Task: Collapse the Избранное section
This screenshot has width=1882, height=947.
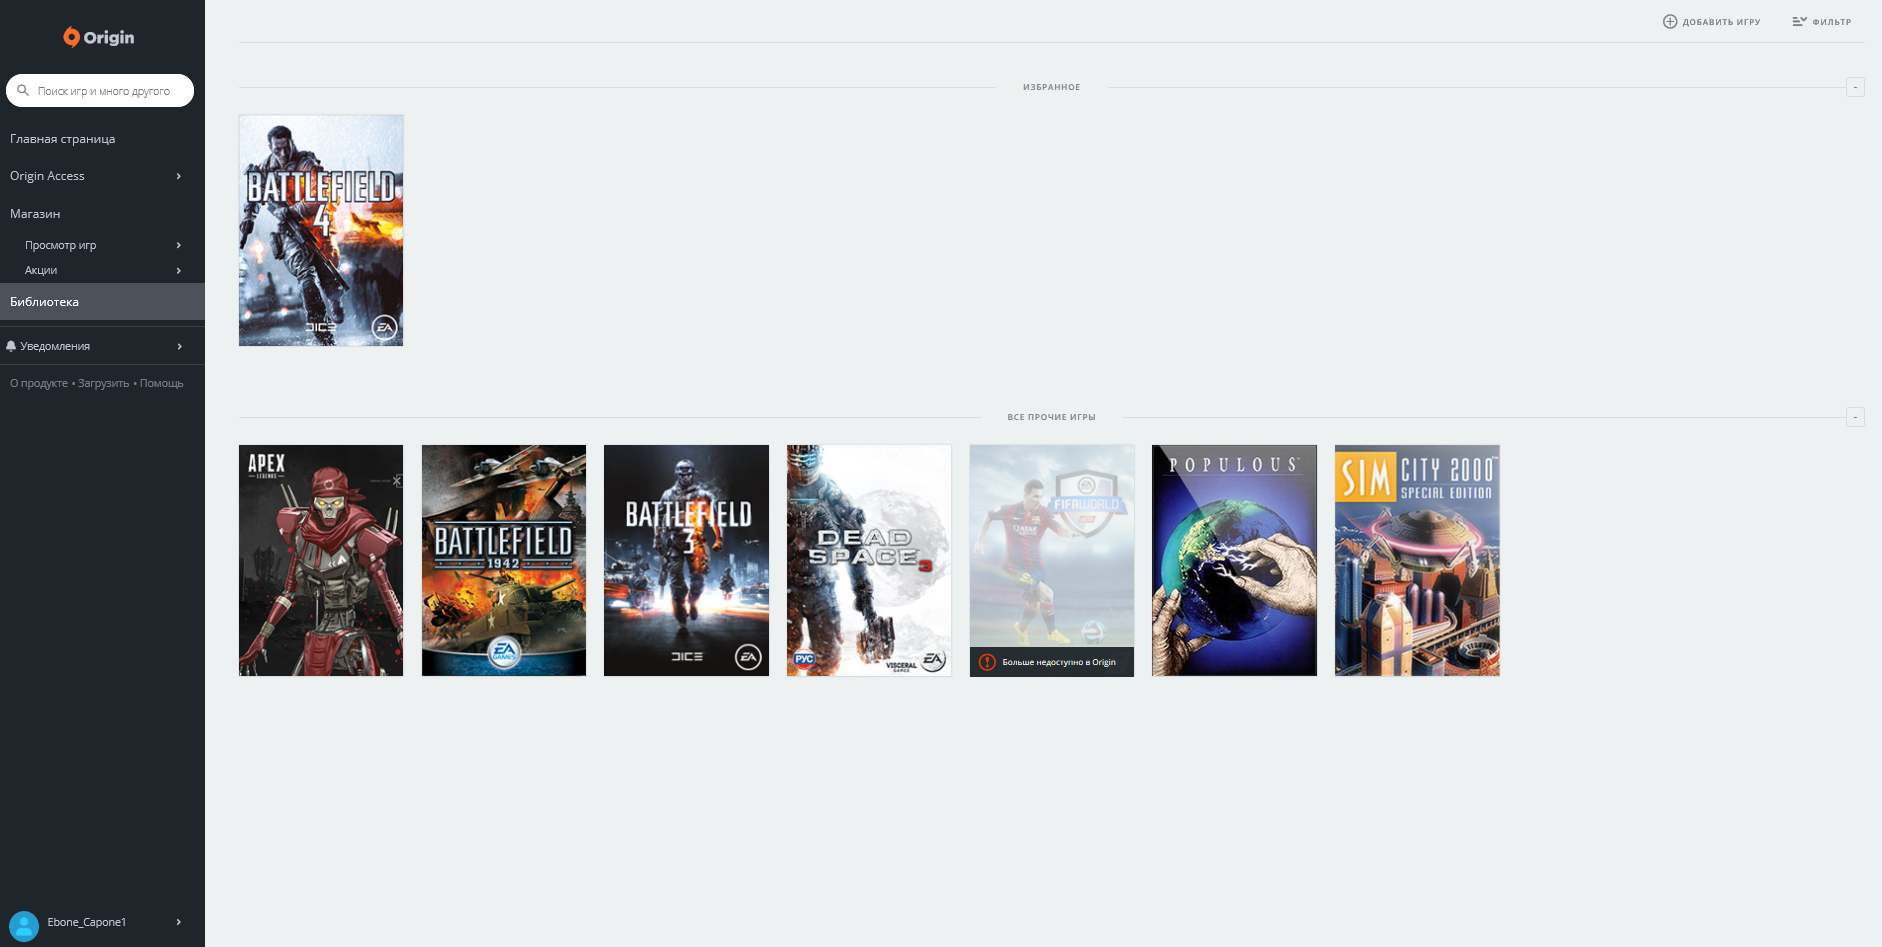Action: [x=1855, y=87]
